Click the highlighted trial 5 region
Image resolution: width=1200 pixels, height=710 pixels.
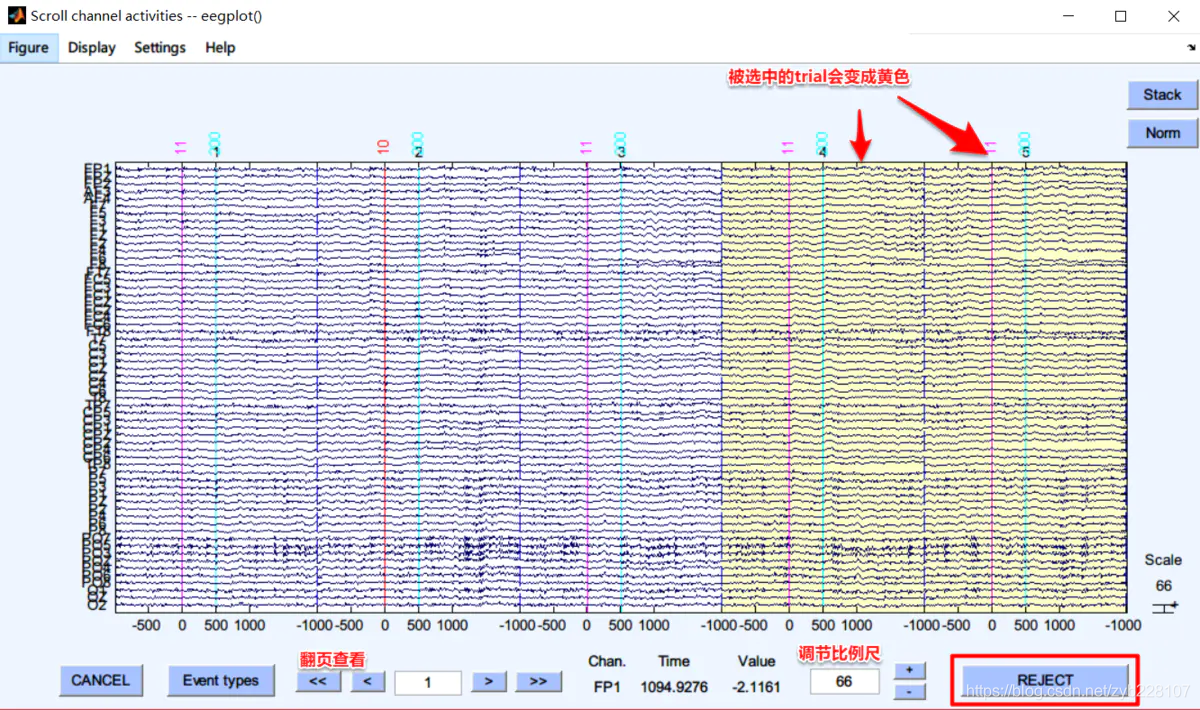tap(1025, 387)
